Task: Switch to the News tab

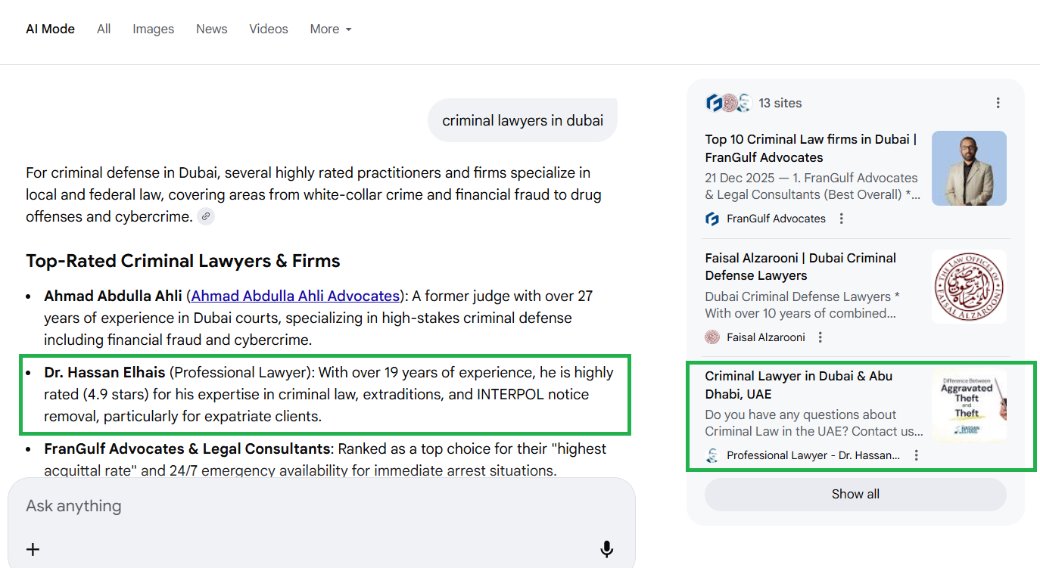Action: pos(212,29)
